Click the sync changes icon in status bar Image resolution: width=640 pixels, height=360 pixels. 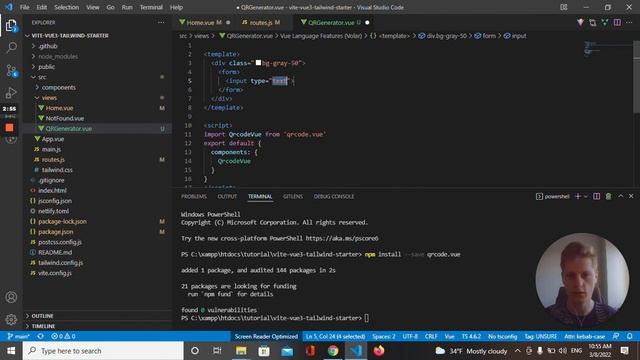(x=40, y=336)
